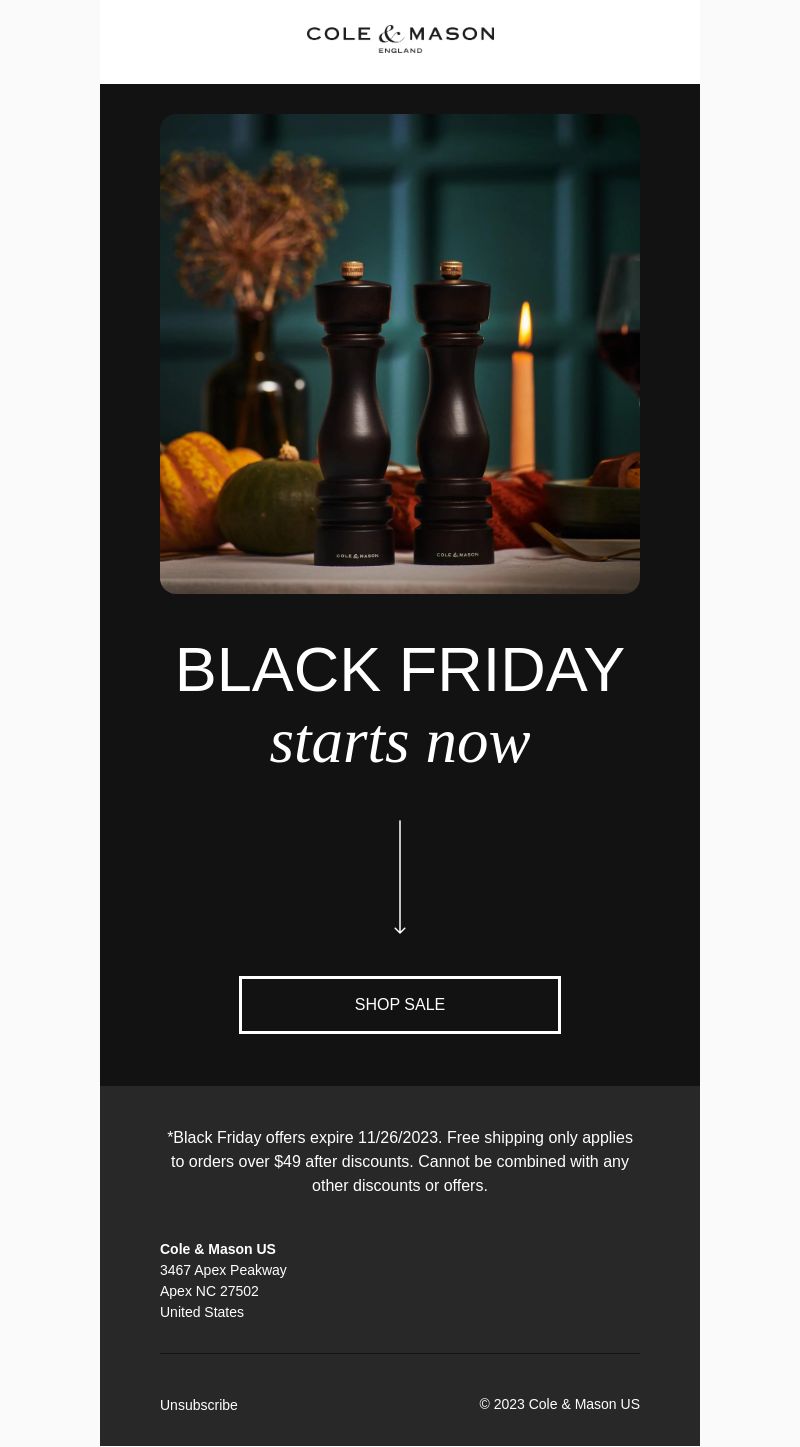This screenshot has height=1447, width=800.
Task: Select the left pepper mill in the photo
Action: 356,413
